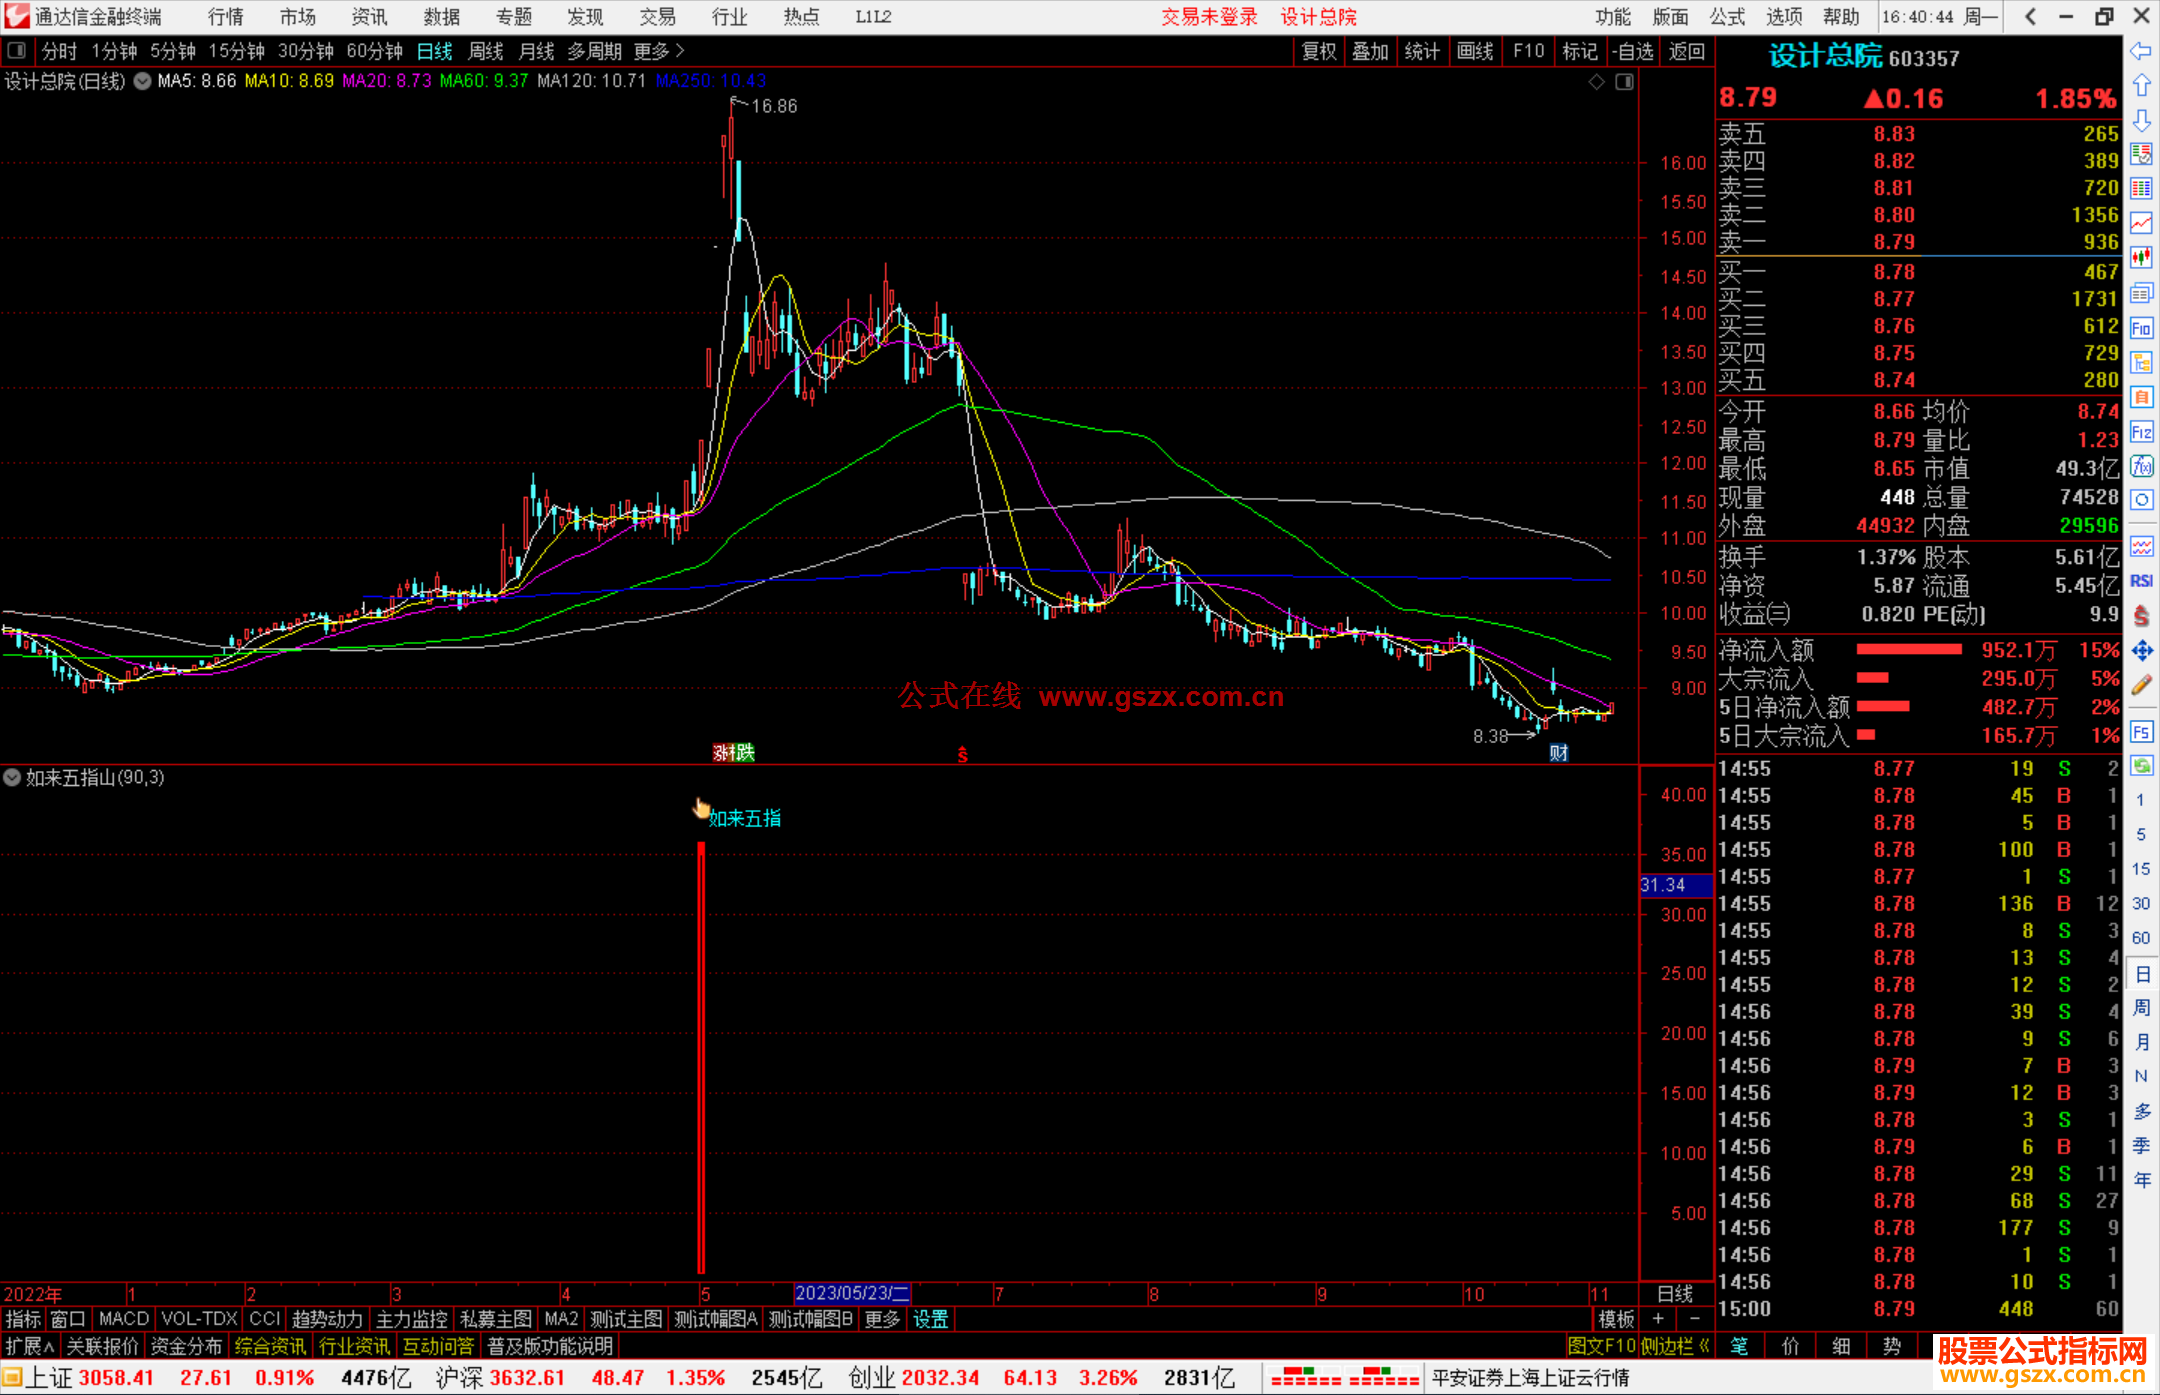This screenshot has width=2160, height=1395.
Task: Click the 2023/05/23 date marker on timeline
Action: click(x=851, y=1293)
